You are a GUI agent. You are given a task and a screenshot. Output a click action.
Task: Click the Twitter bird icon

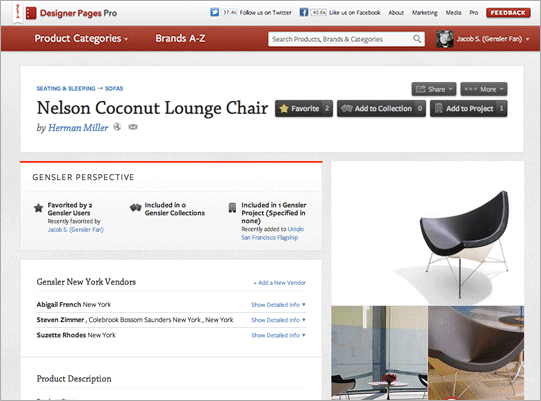(x=214, y=12)
